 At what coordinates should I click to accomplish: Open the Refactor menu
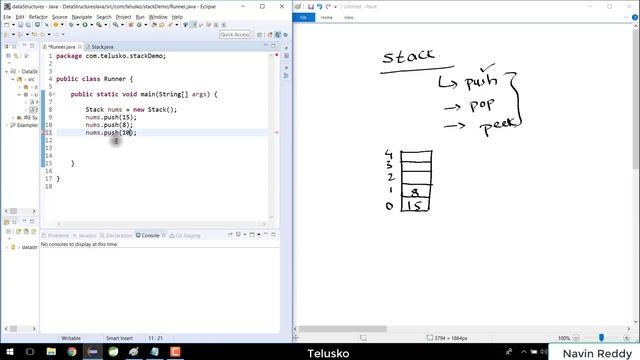(x=38, y=17)
